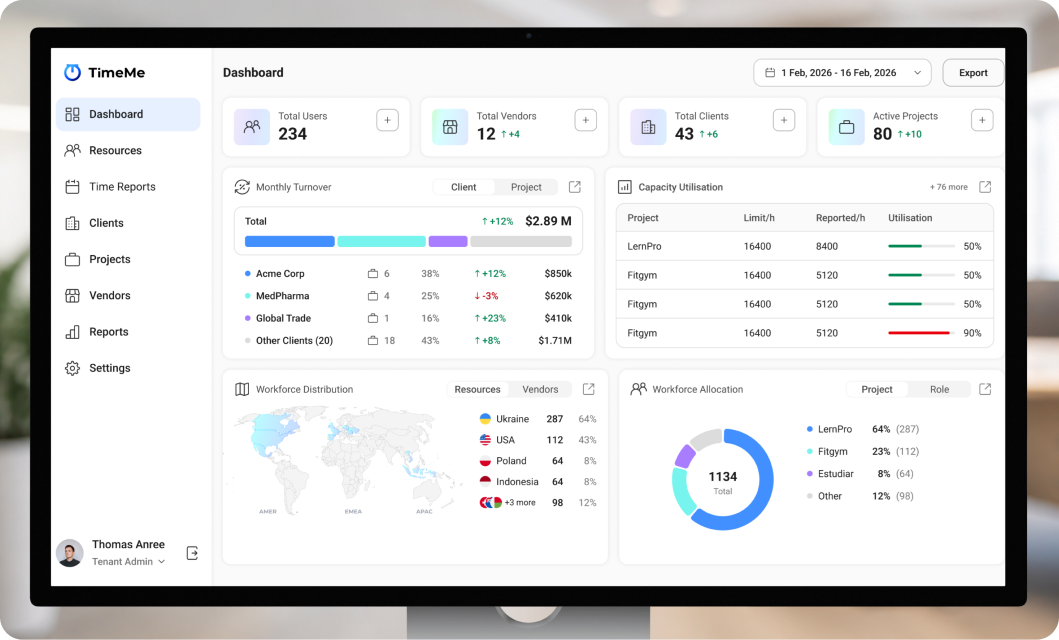This screenshot has width=1059, height=640.
Task: Click the Export button
Action: (x=973, y=73)
